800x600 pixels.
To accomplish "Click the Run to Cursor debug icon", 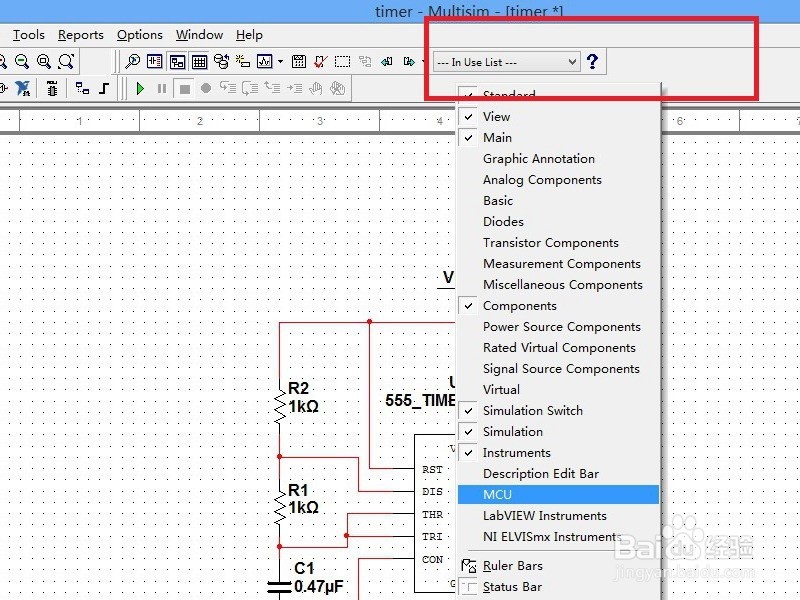I will click(x=294, y=88).
